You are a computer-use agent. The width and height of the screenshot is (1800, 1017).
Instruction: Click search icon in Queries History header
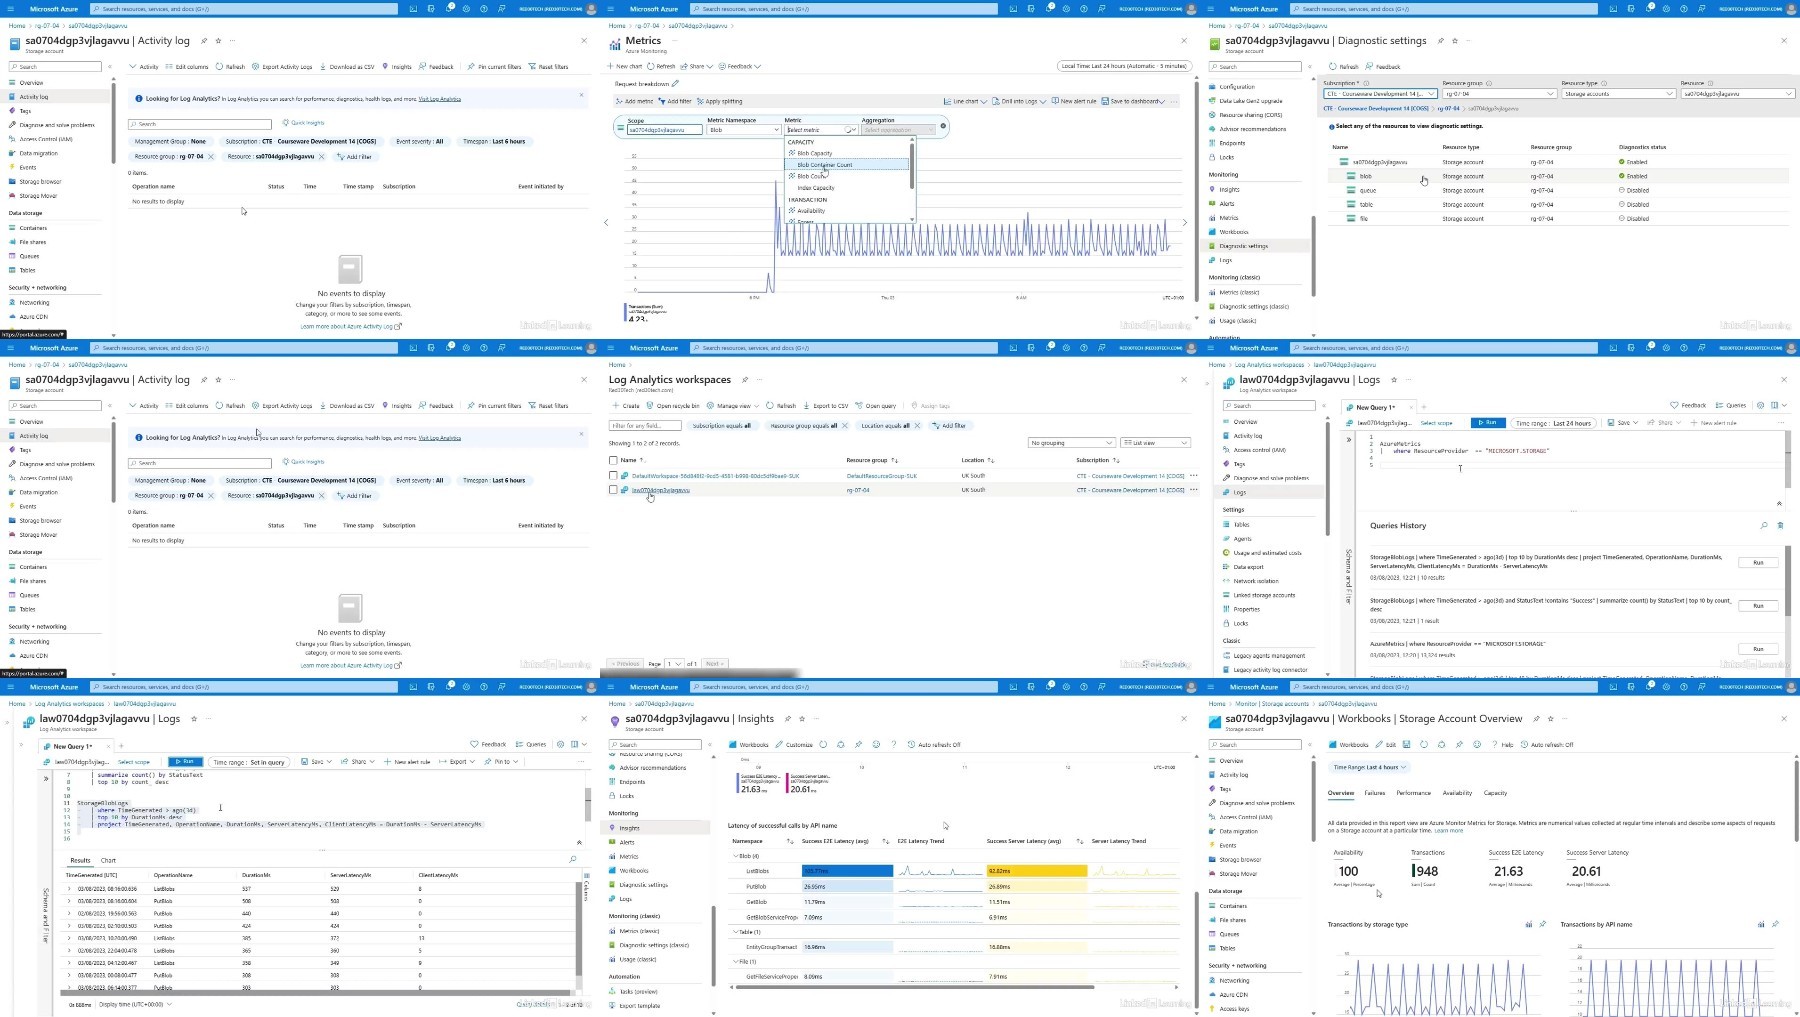coord(1763,525)
